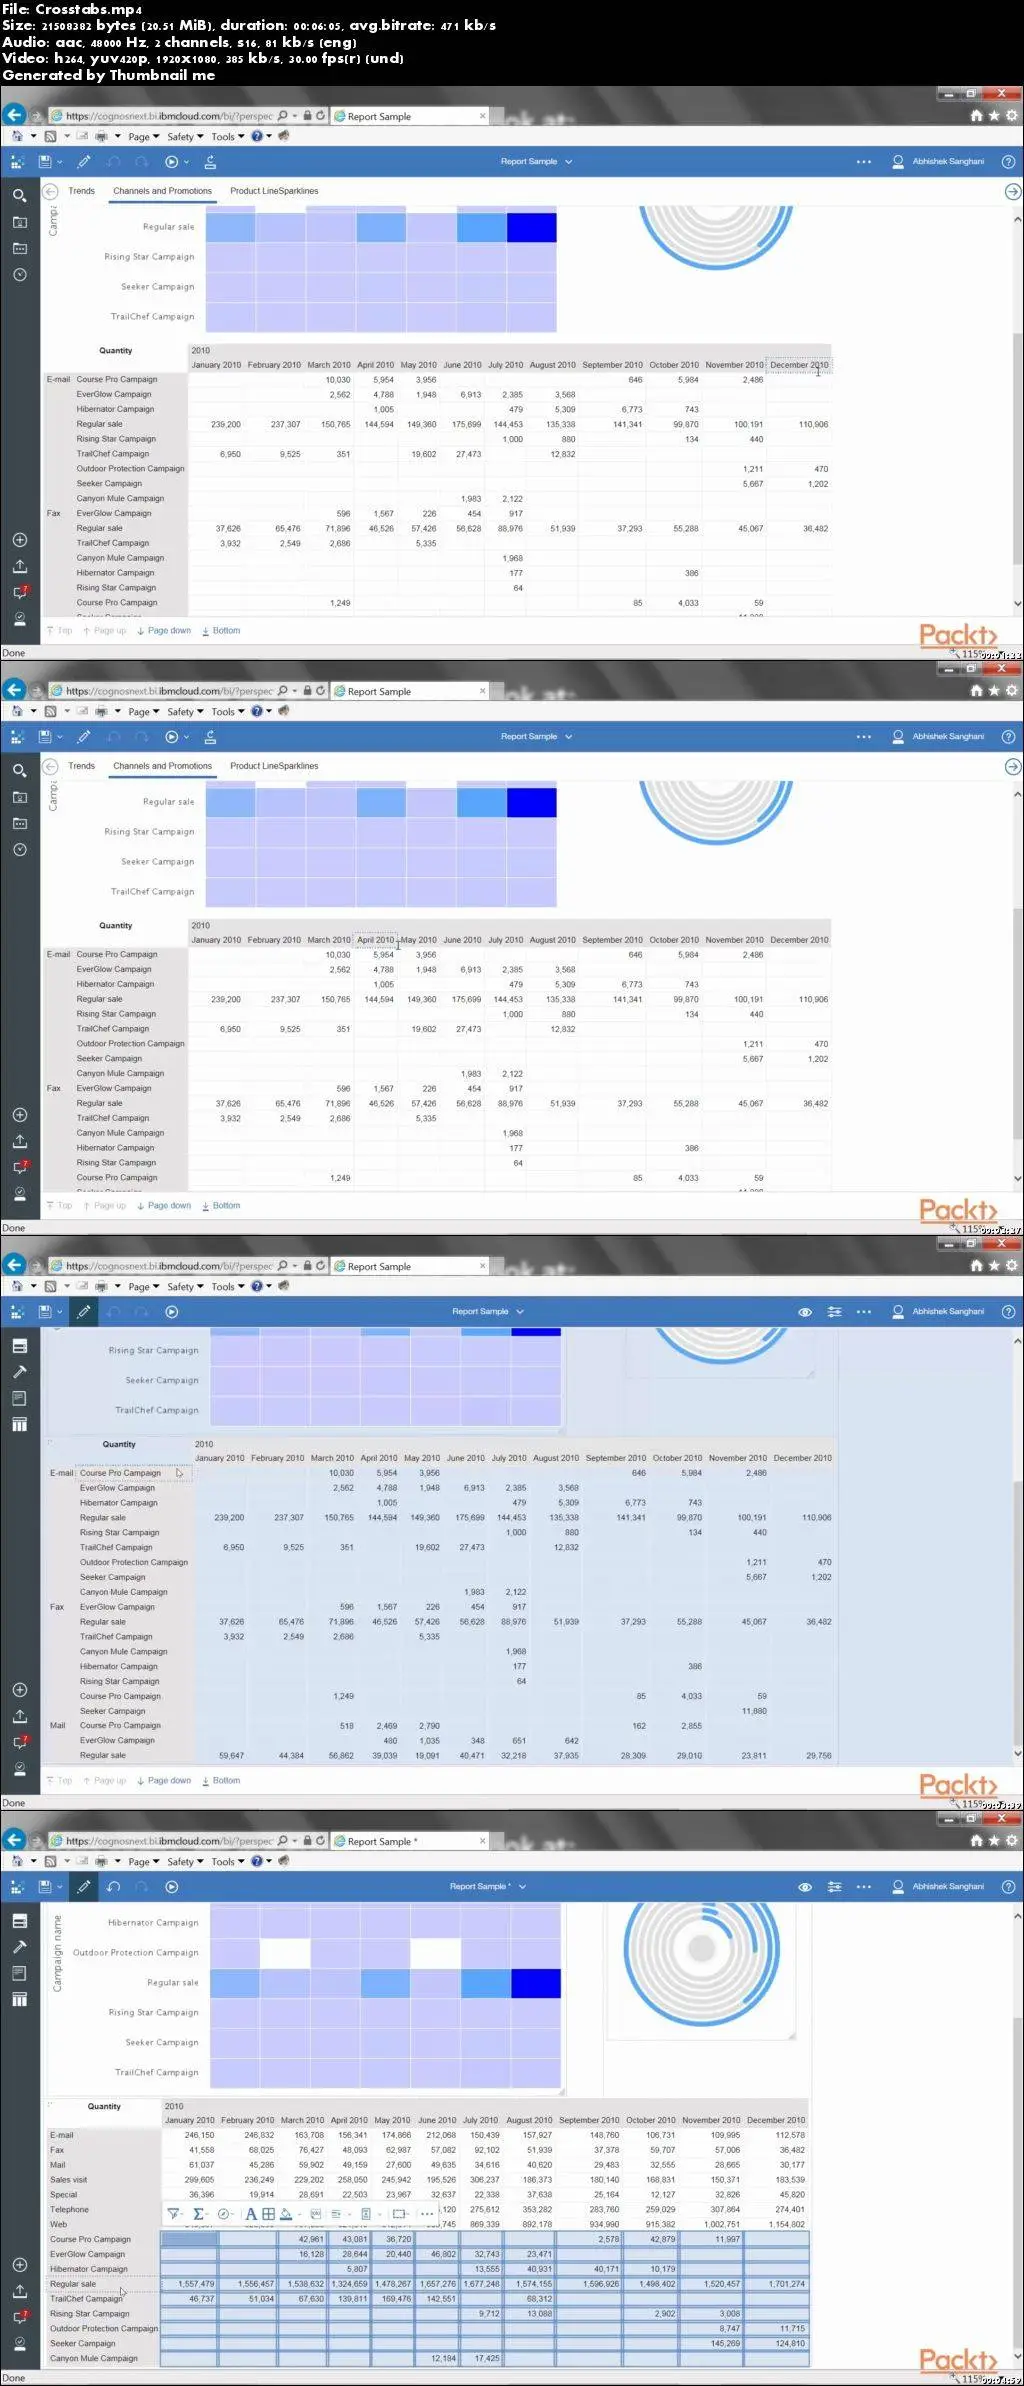This screenshot has height=2386, width=1024.
Task: Toggle the page preview eye icon in the fourth frame
Action: 805,1886
